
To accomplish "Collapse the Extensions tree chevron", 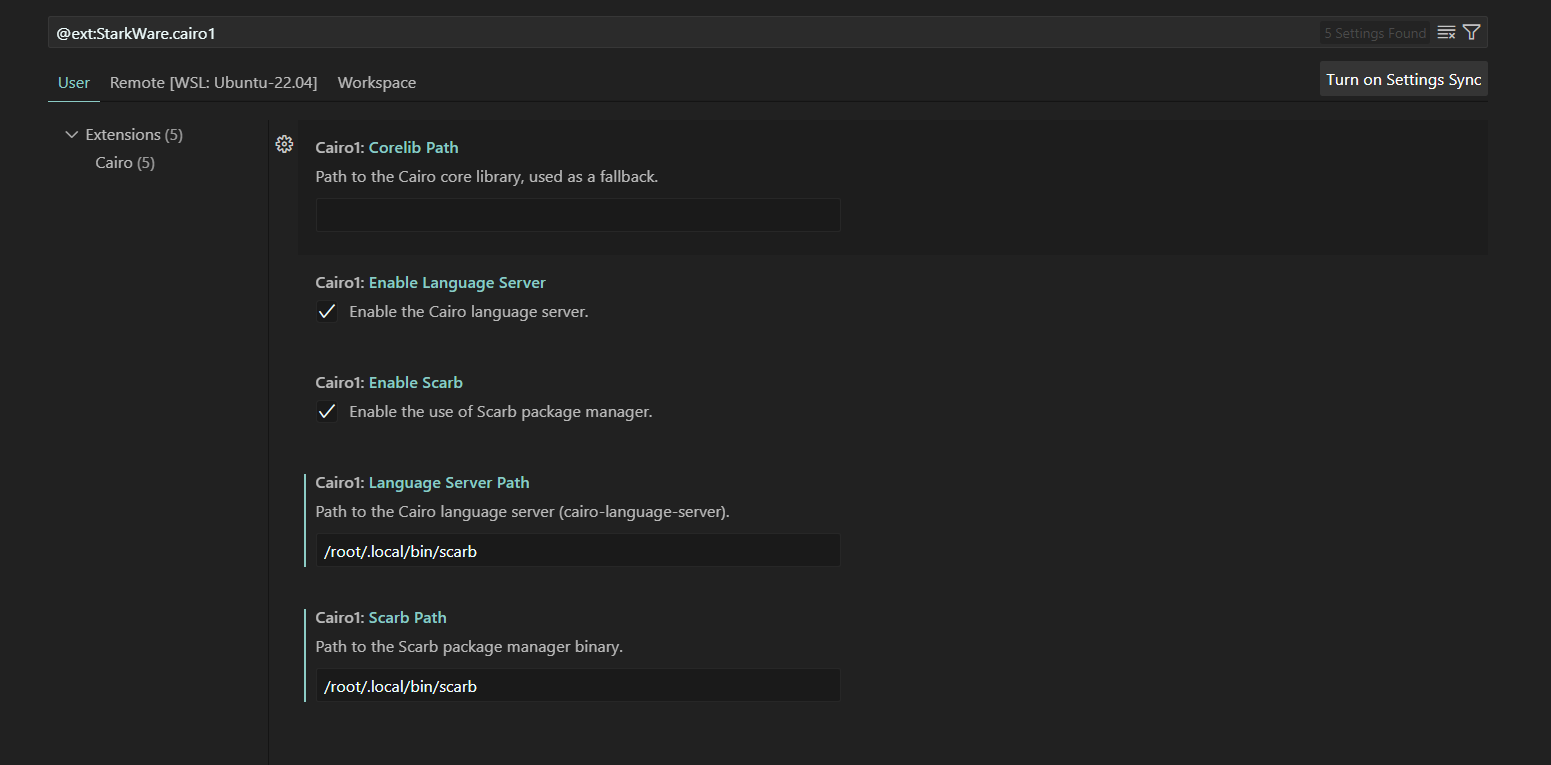I will pos(71,135).
